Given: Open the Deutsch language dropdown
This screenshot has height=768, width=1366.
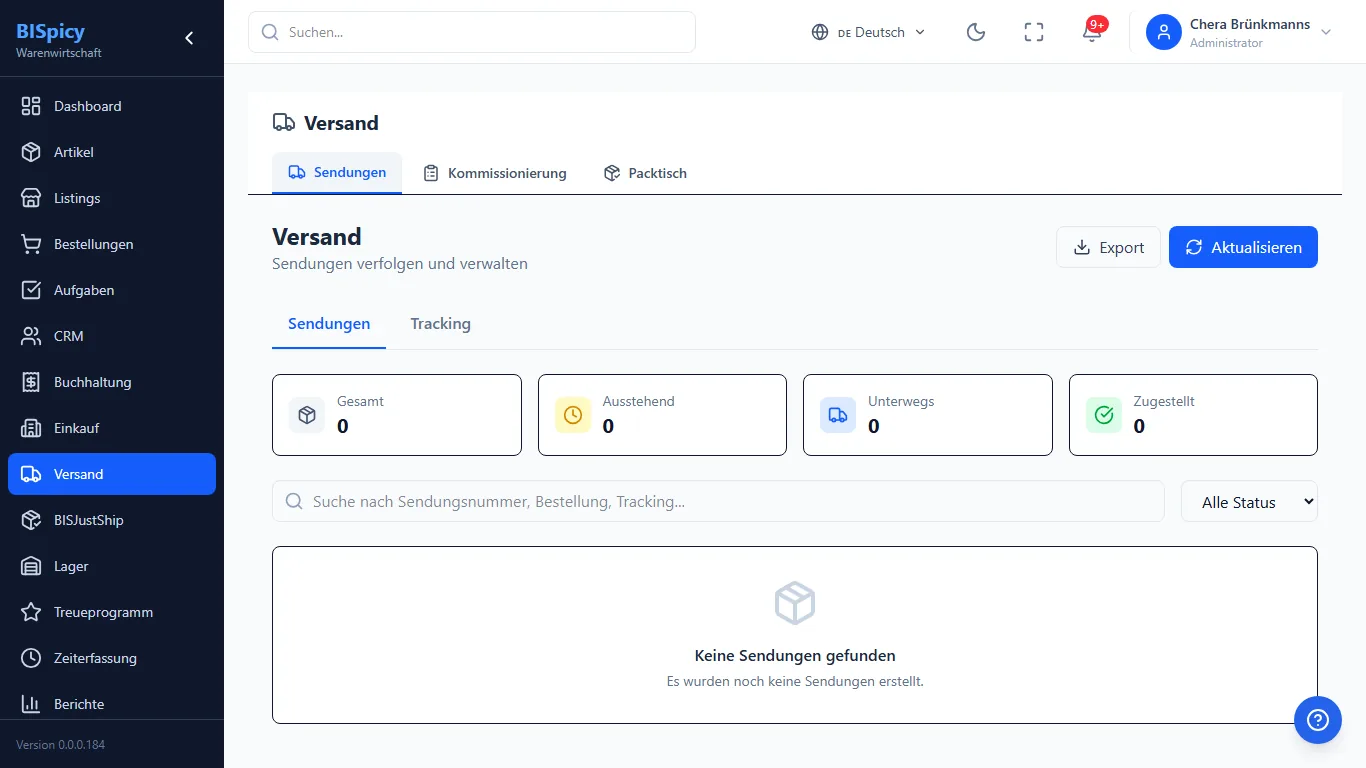Looking at the screenshot, I should pos(868,32).
